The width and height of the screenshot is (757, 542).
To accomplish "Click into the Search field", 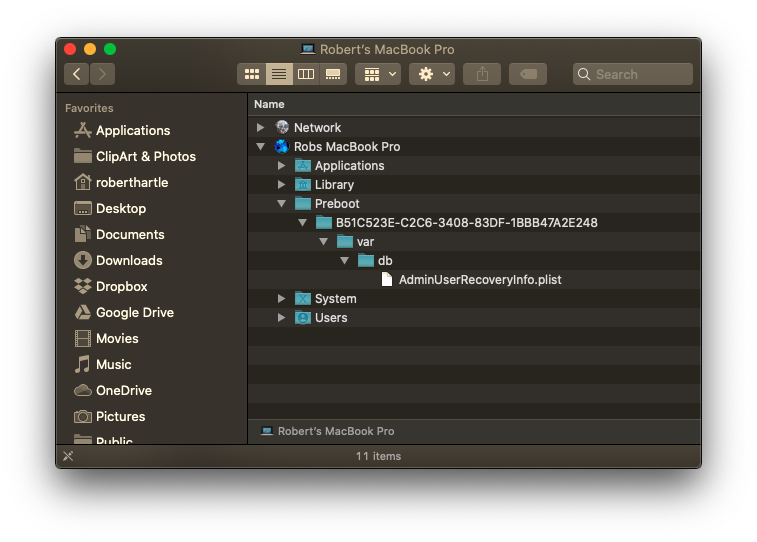I will (632, 74).
